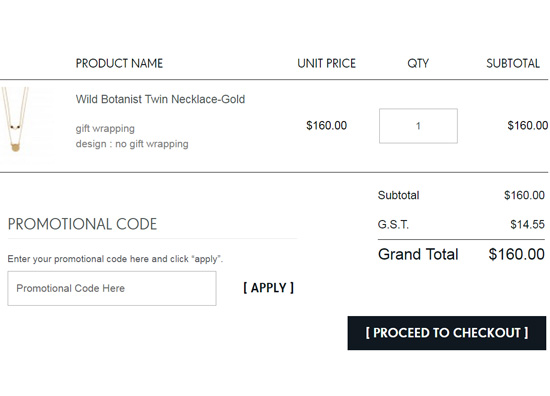The width and height of the screenshot is (550, 396).
Task: Click the PROMOTIONAL CODE heading
Action: click(82, 224)
